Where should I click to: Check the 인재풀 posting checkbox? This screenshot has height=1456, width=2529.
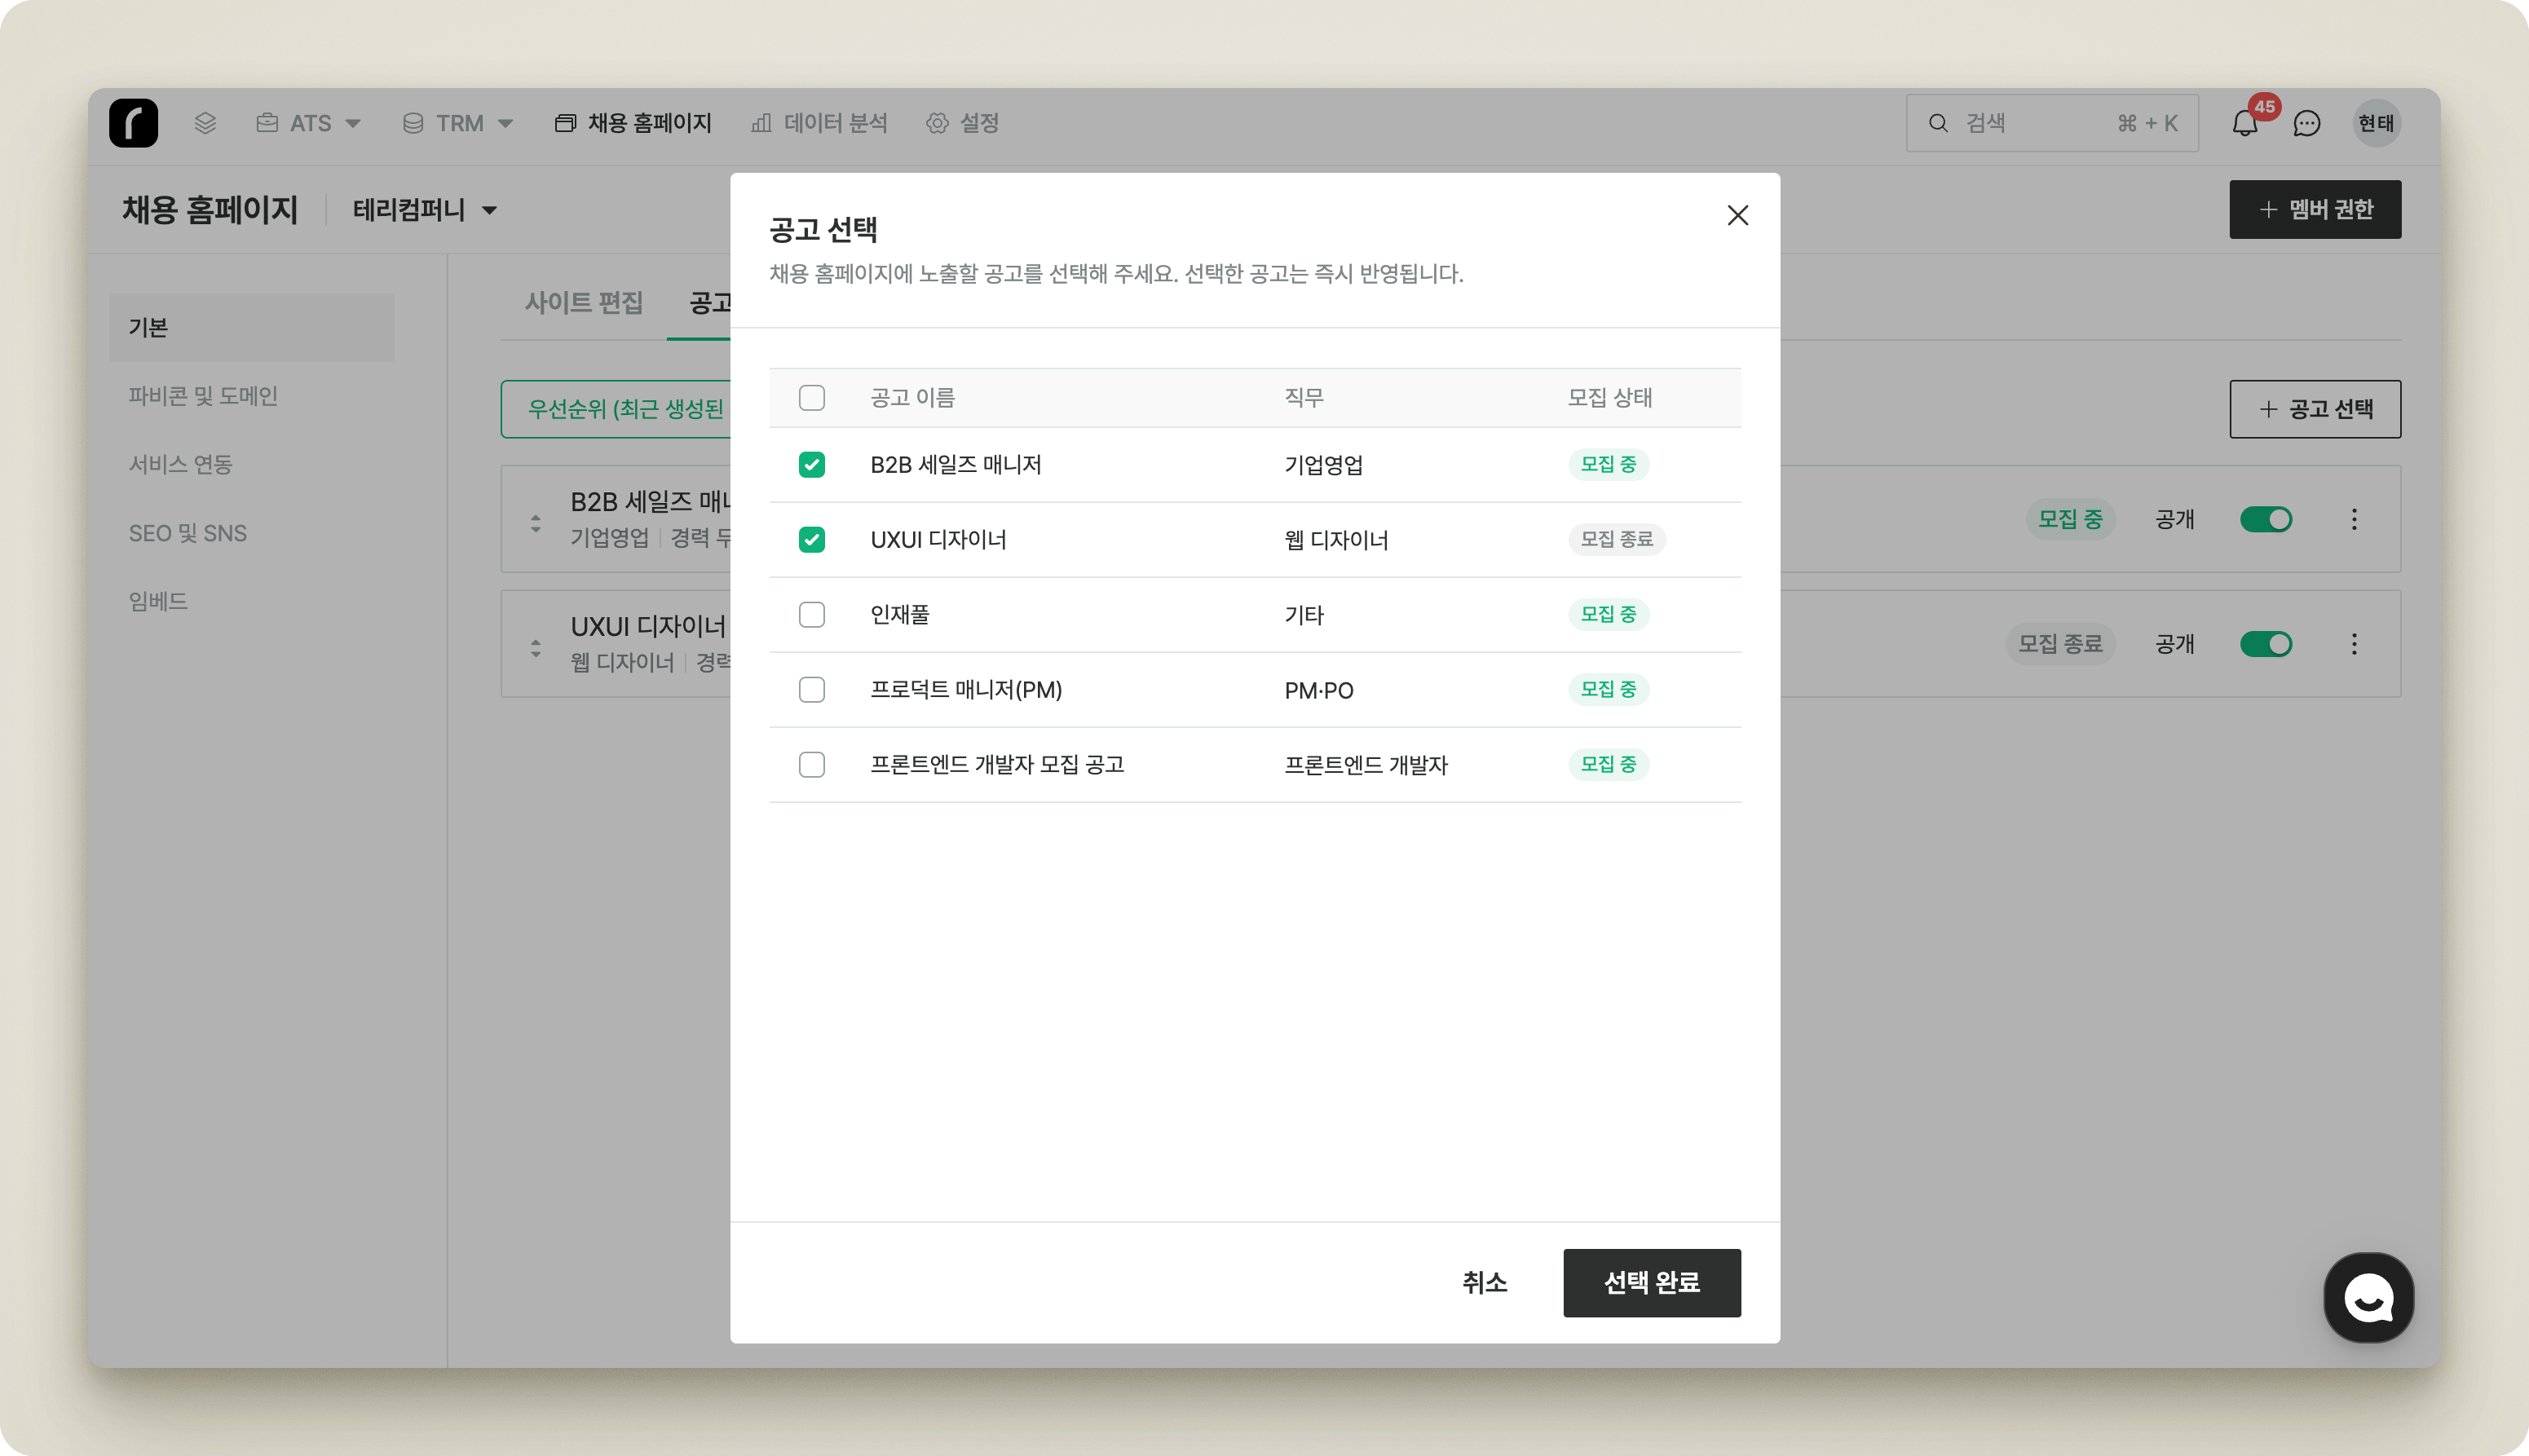click(811, 615)
